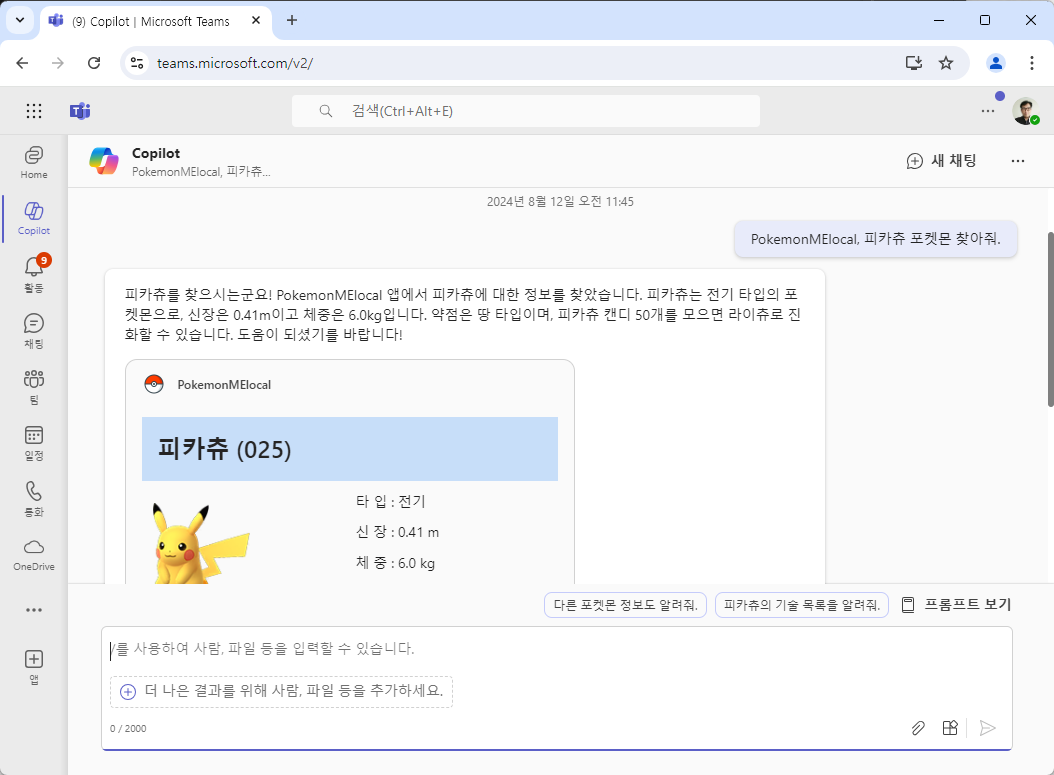Open browser site information icon
Screen dimensions: 1054x775
137,63
